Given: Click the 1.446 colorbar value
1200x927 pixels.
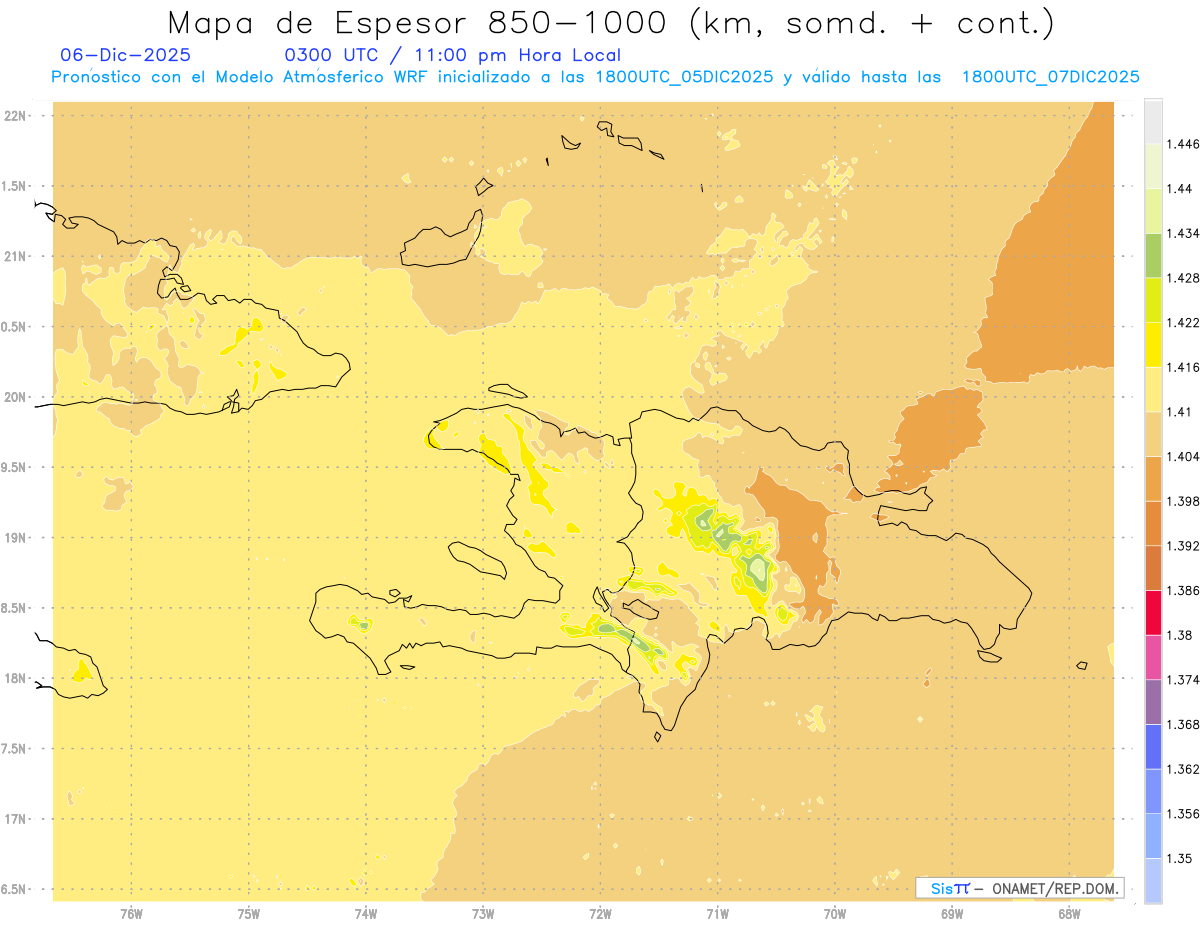Looking at the screenshot, I should click(x=1184, y=144).
